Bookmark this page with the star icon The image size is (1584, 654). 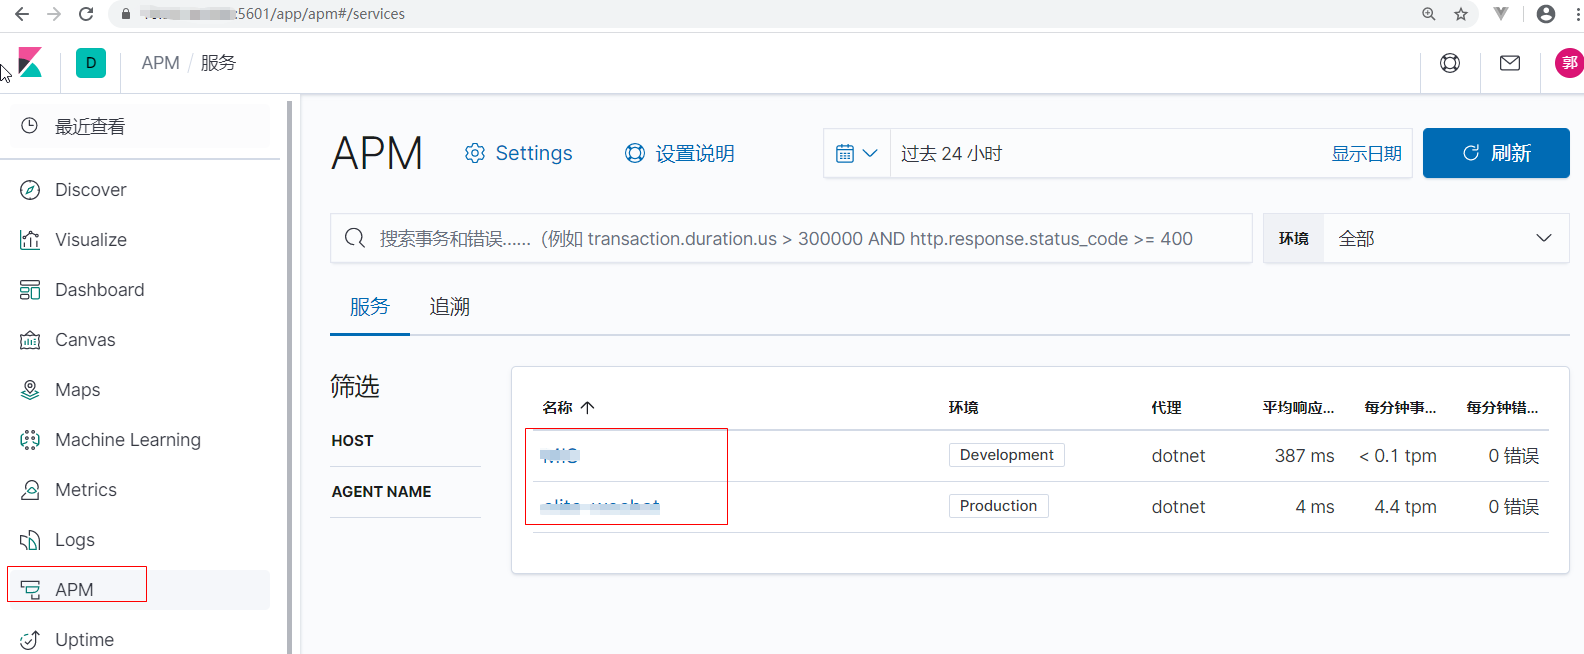click(1461, 14)
